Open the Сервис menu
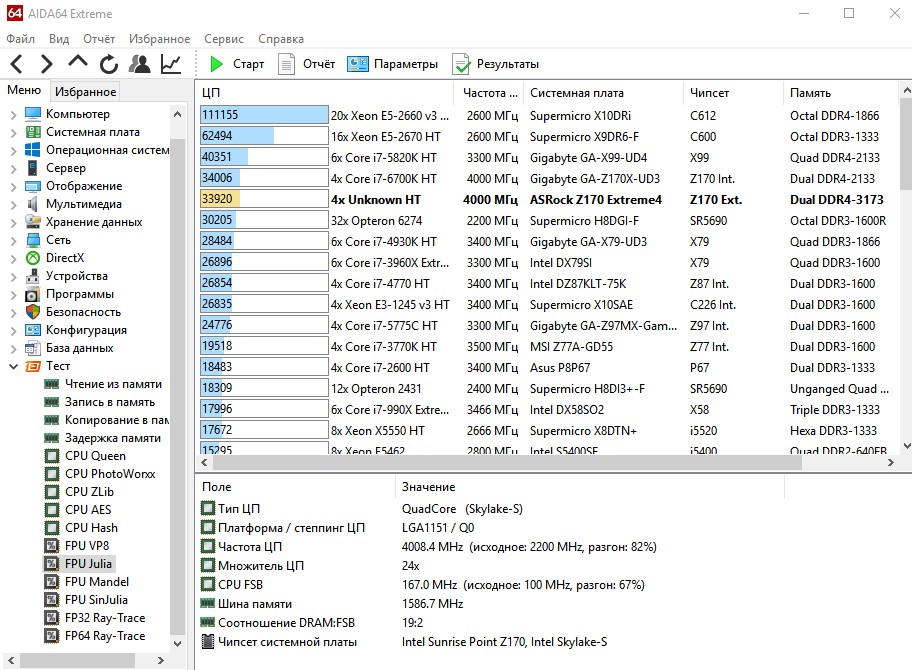The width and height of the screenshot is (912, 670). (x=223, y=39)
